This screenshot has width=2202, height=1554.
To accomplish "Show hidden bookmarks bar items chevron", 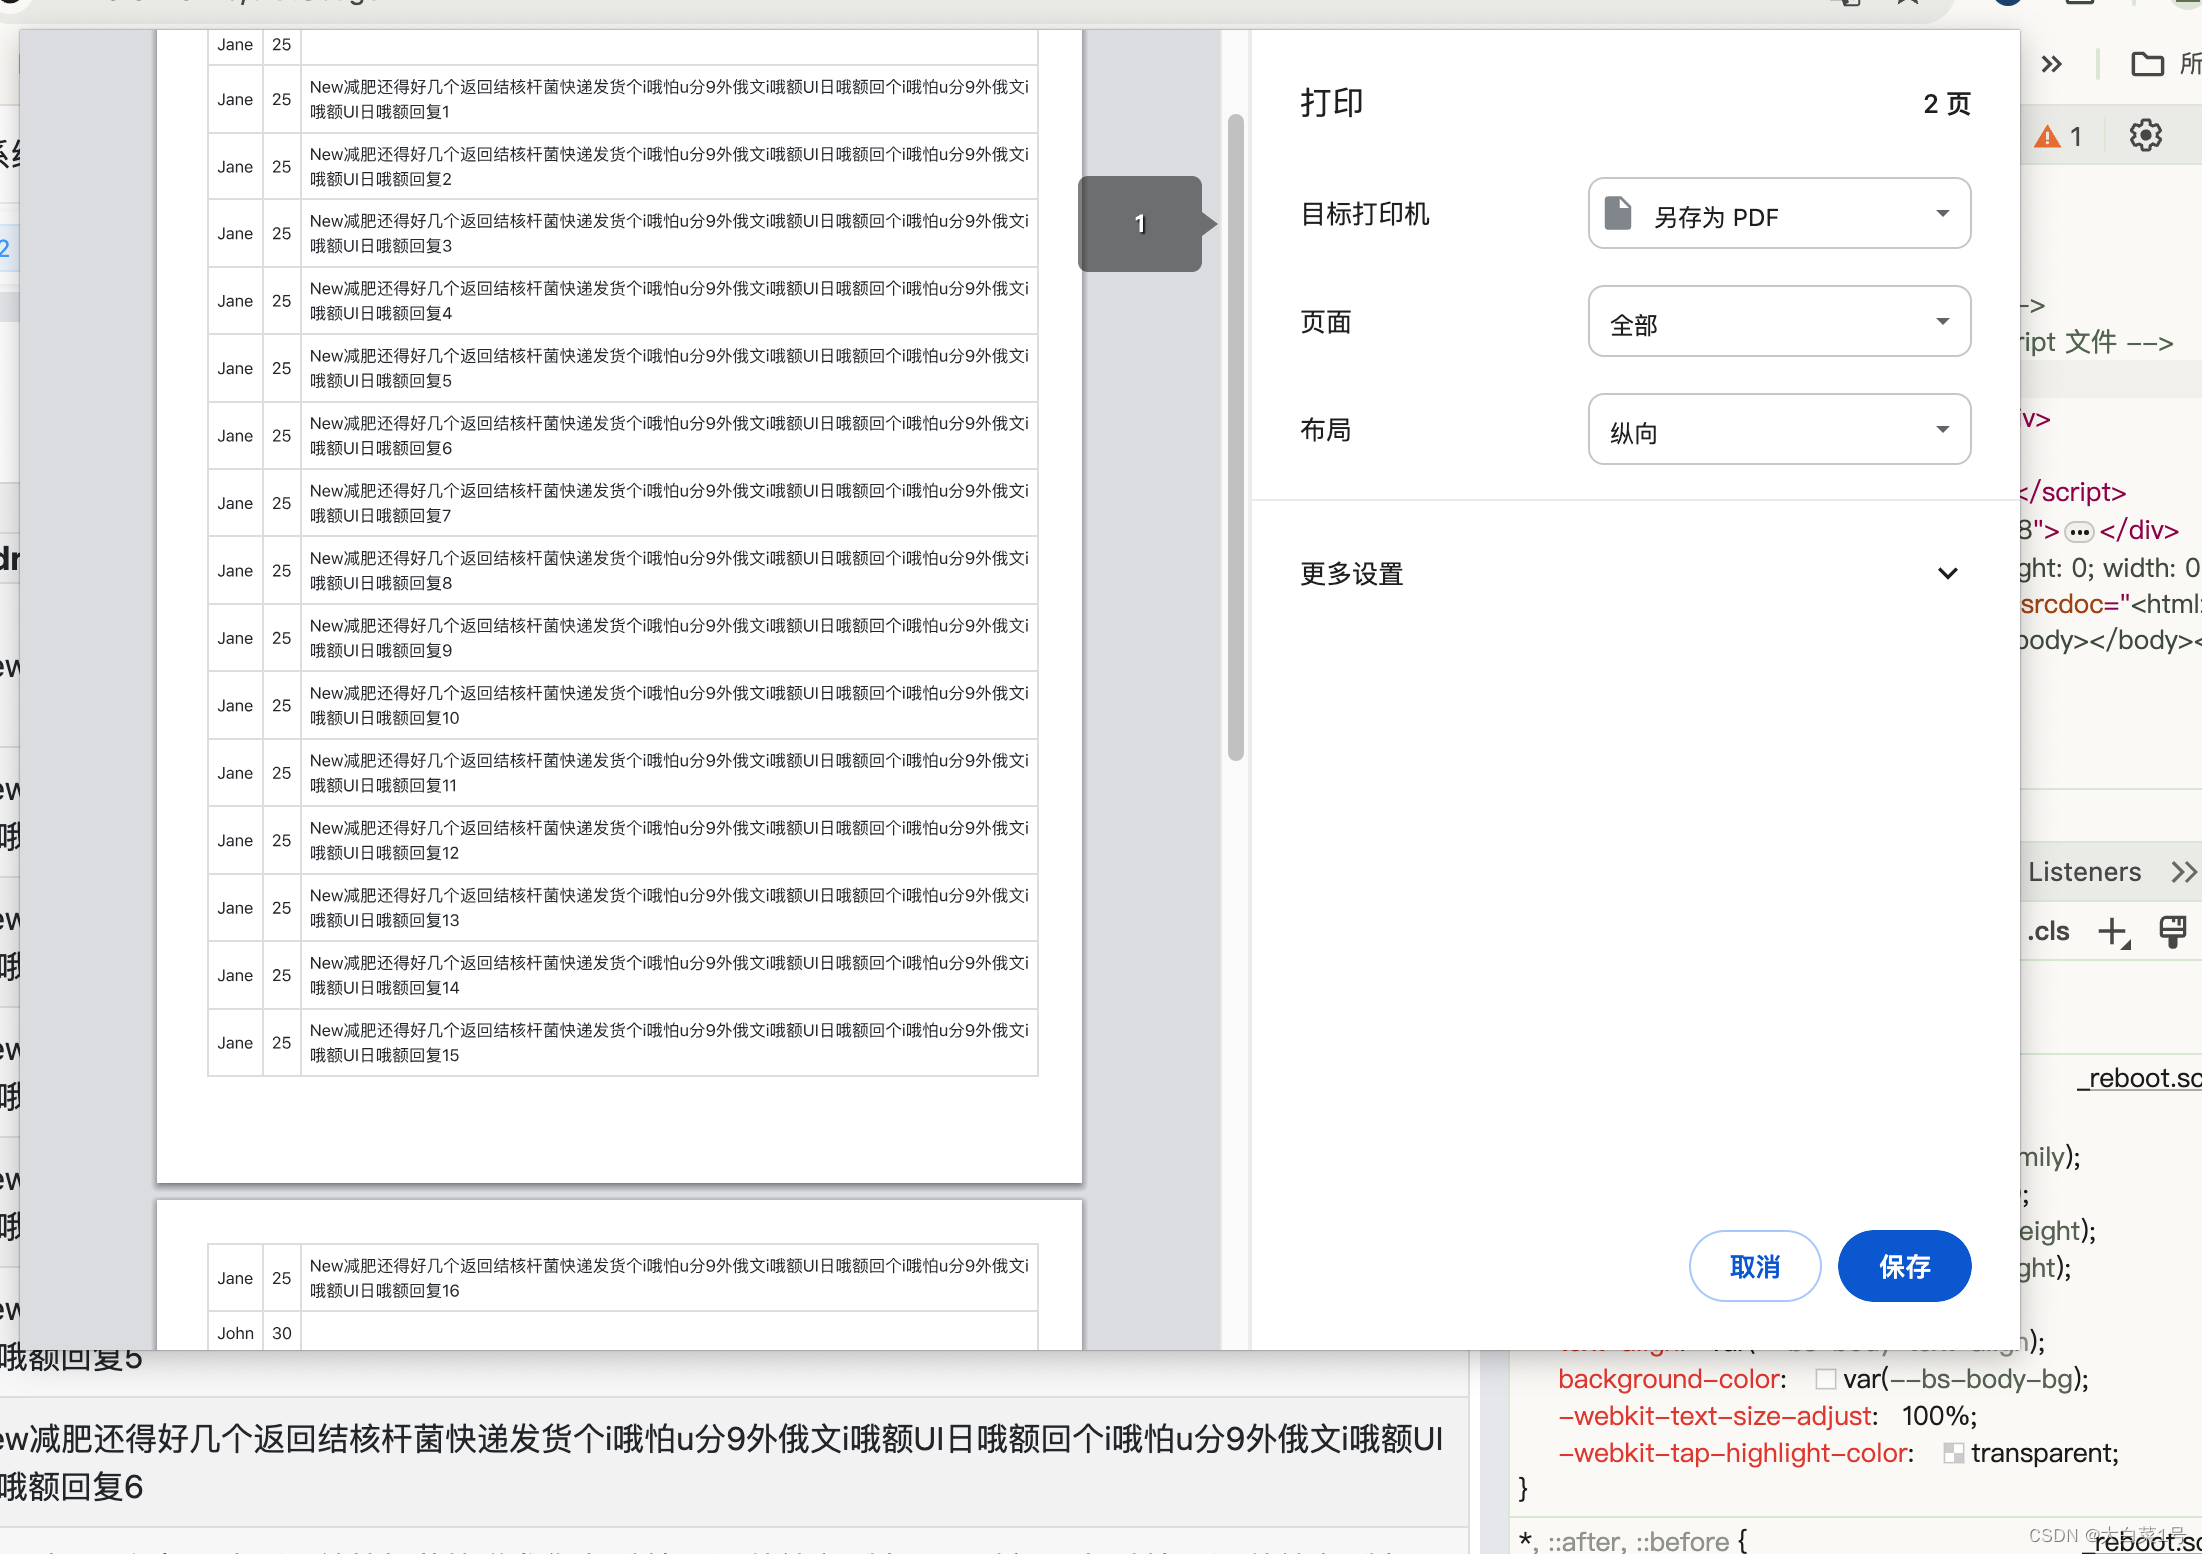I will pyautogui.click(x=2052, y=65).
